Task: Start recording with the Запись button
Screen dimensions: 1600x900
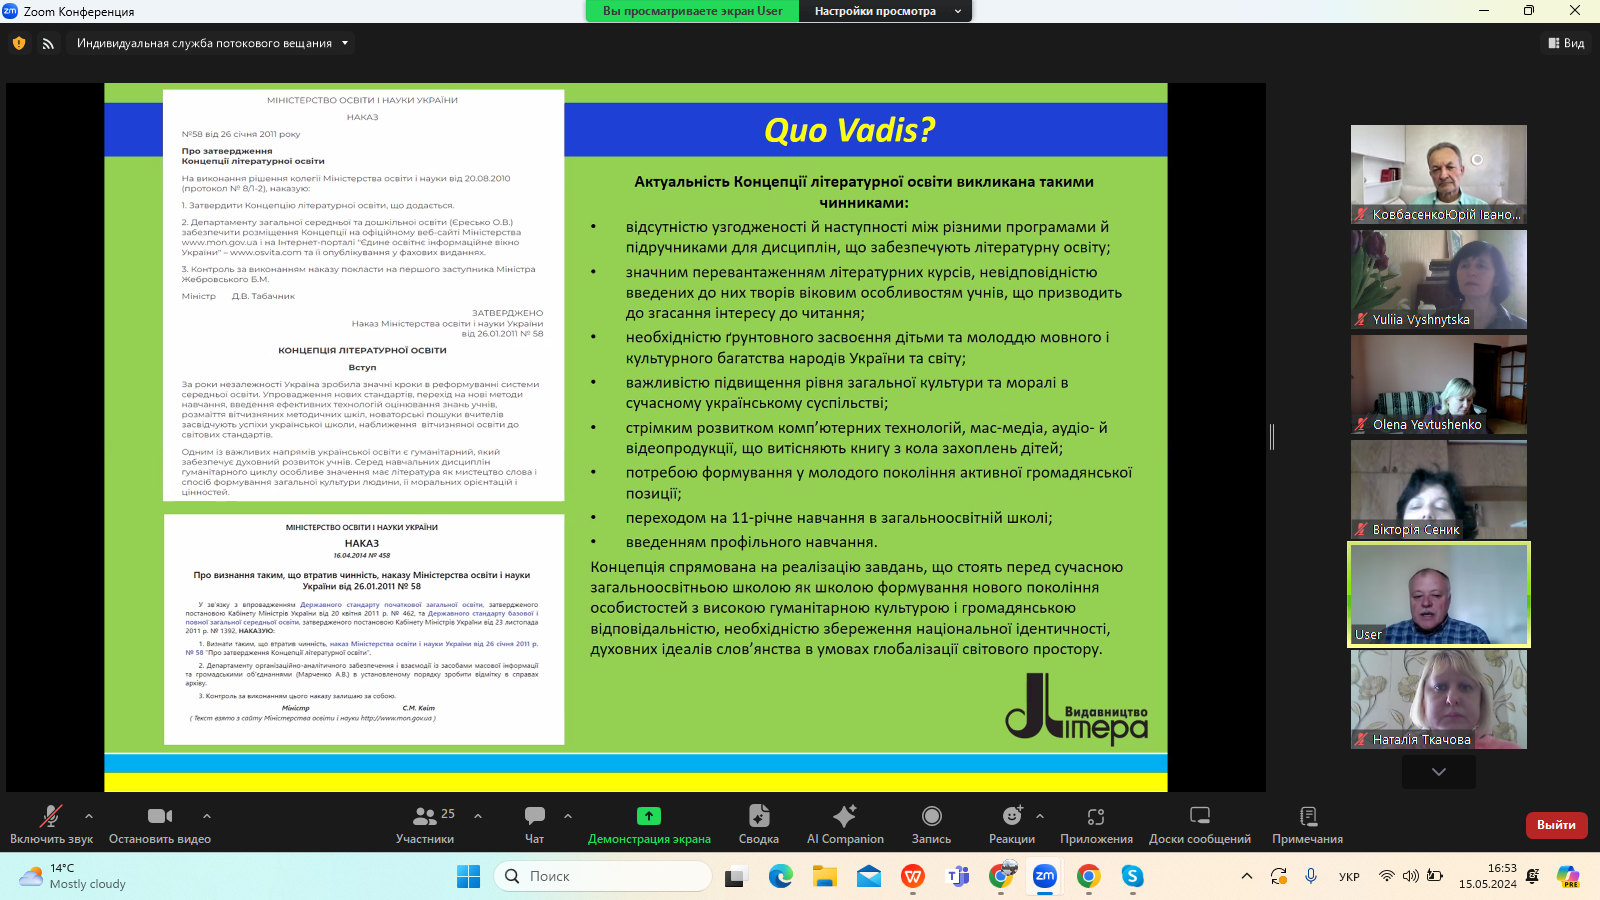Action: pyautogui.click(x=931, y=824)
